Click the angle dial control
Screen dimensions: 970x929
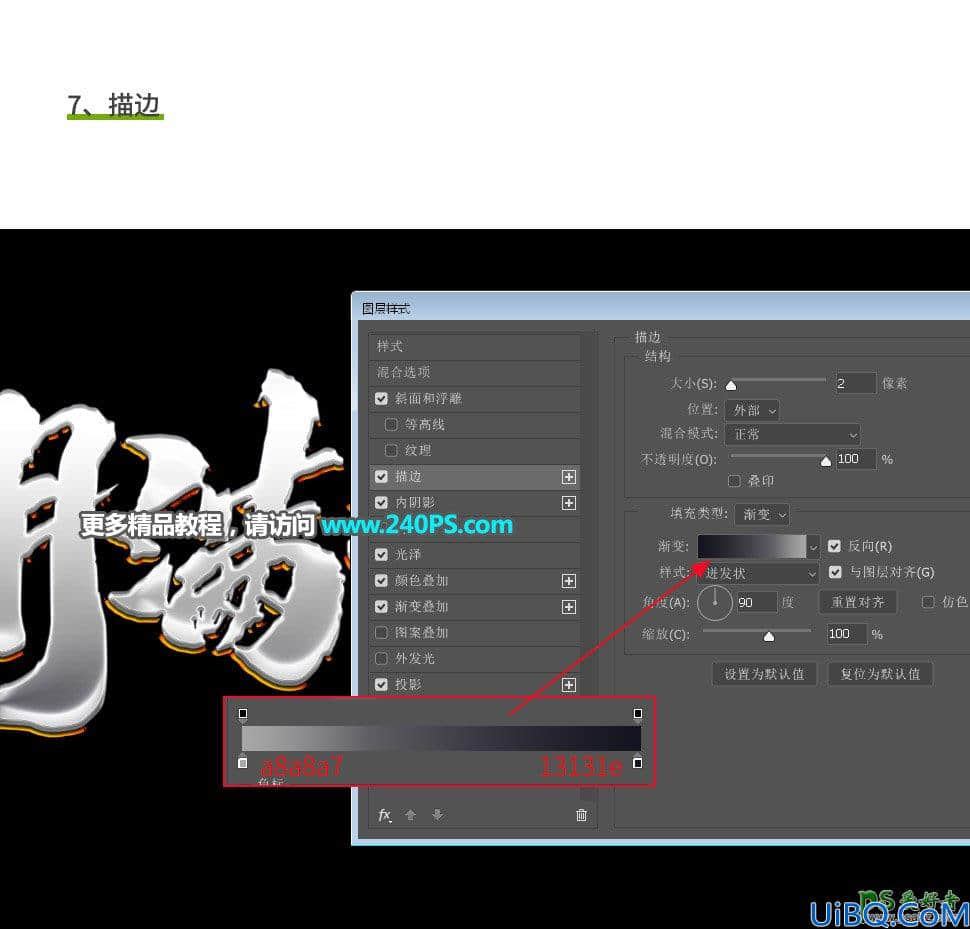pyautogui.click(x=715, y=602)
